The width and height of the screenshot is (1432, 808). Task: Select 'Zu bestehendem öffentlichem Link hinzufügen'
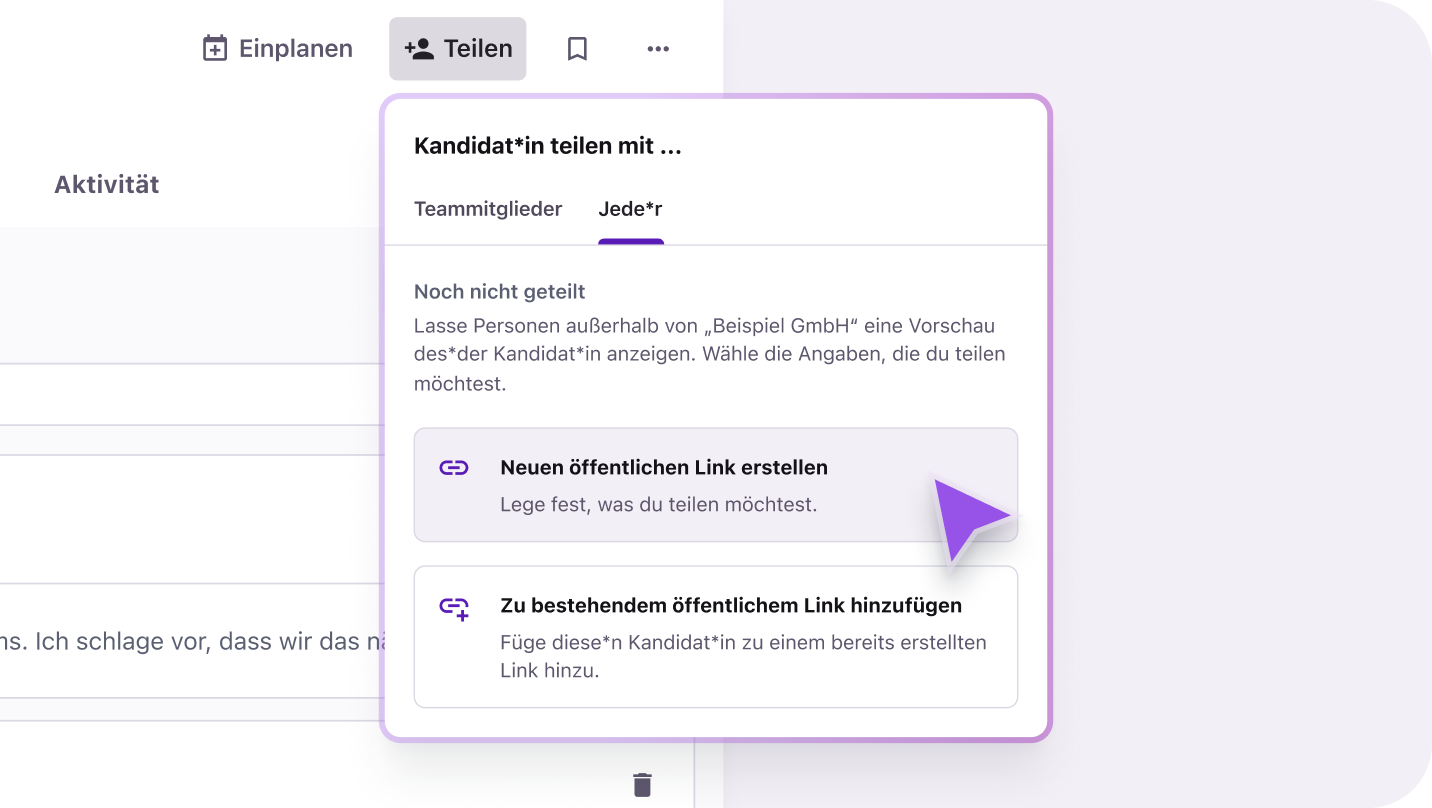pyautogui.click(x=730, y=605)
